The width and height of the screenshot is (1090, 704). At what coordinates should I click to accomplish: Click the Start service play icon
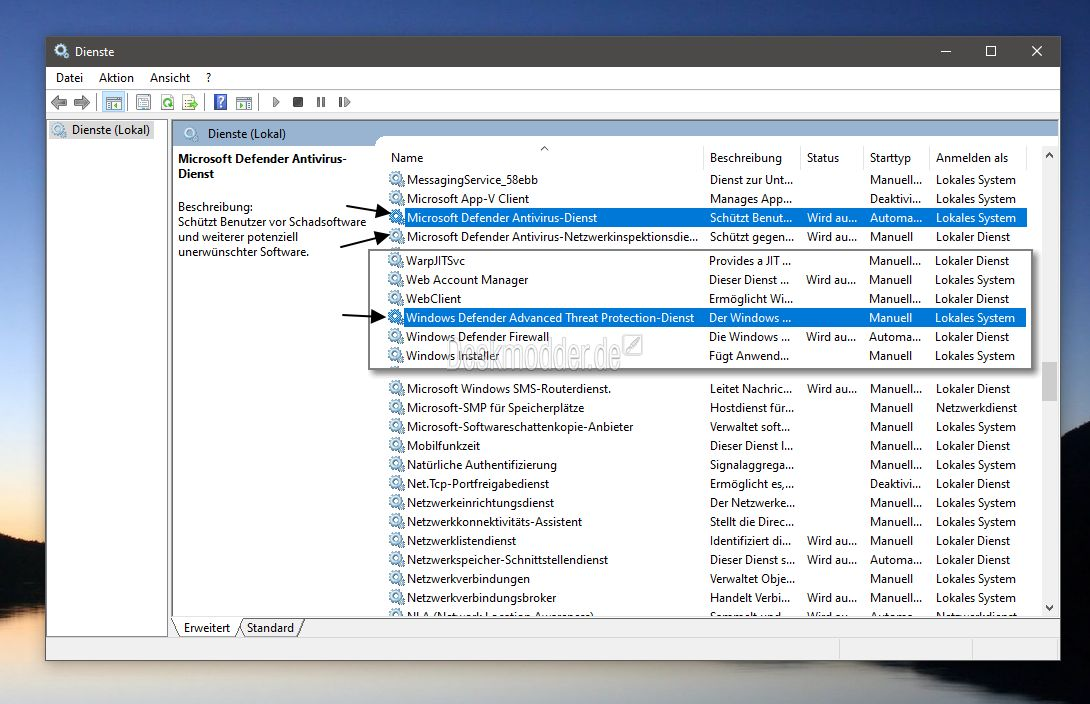276,102
